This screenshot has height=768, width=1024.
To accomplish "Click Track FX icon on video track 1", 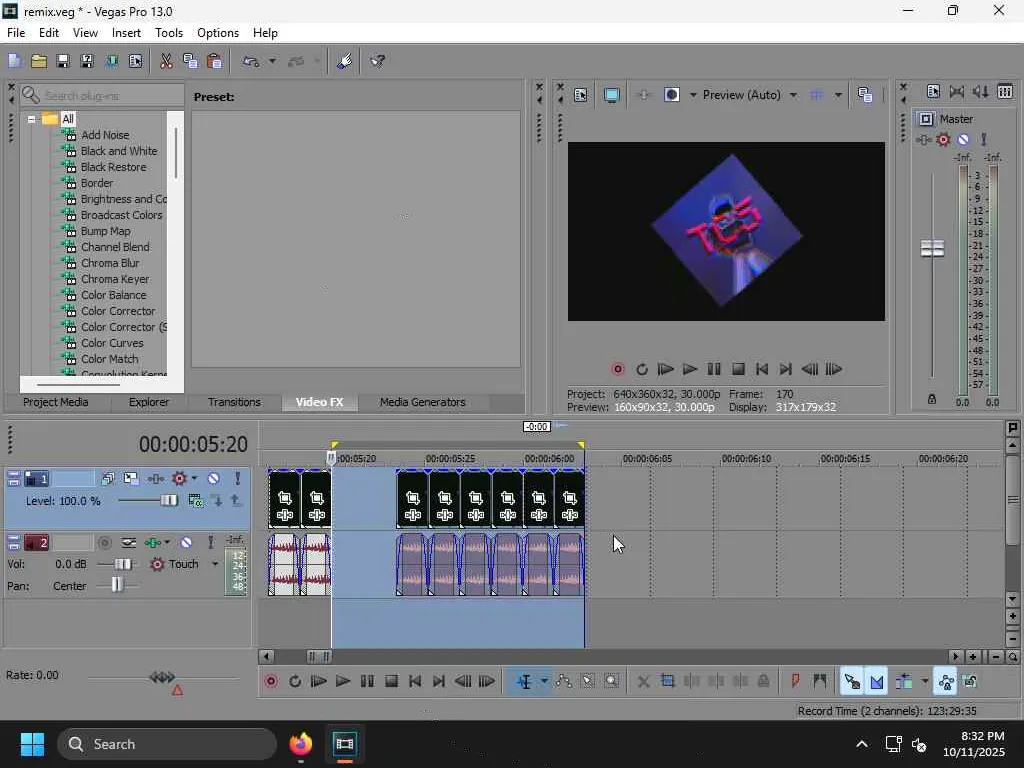I will coord(155,479).
